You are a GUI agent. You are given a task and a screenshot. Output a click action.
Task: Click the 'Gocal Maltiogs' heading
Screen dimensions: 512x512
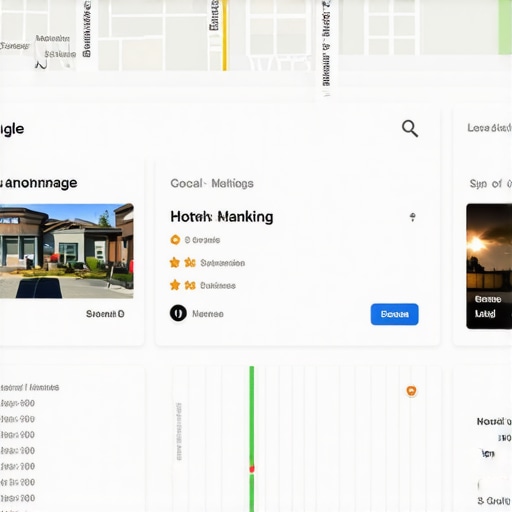point(212,183)
